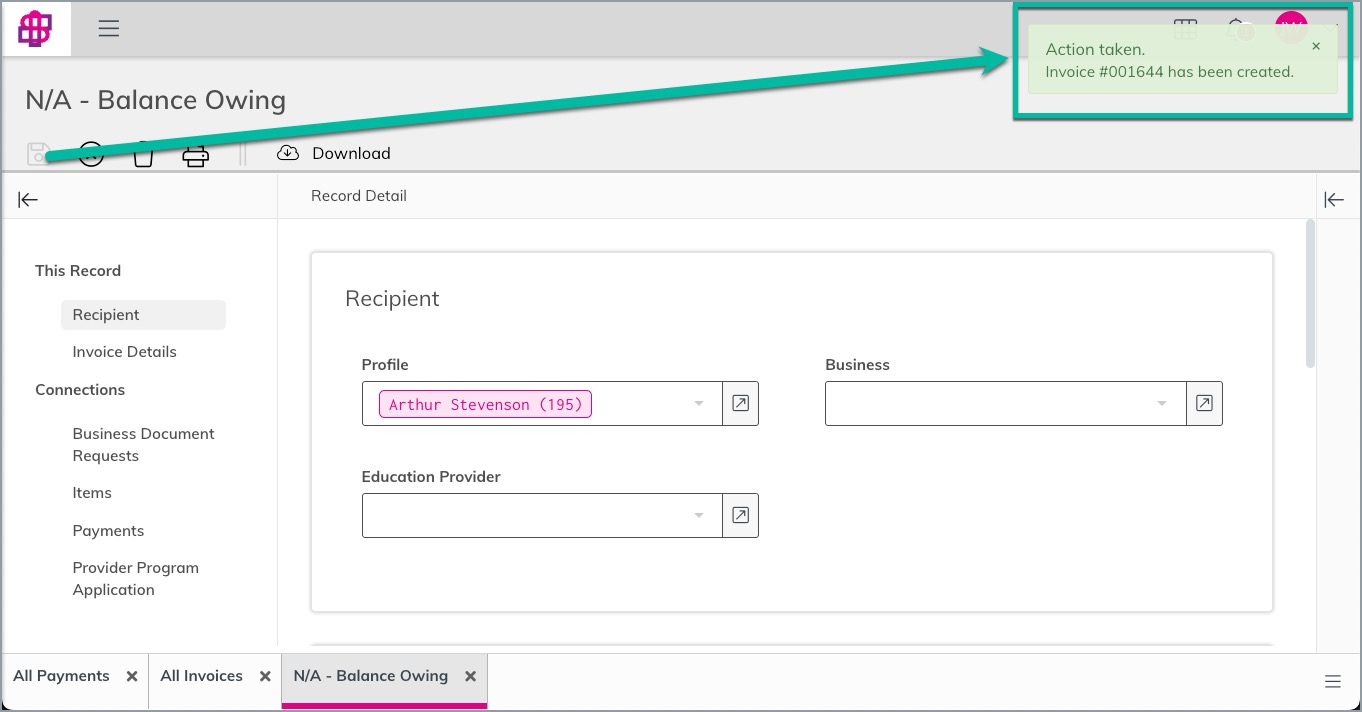Screen dimensions: 1362x712
Task: Click the "Education Provider" field label
Action: click(431, 477)
